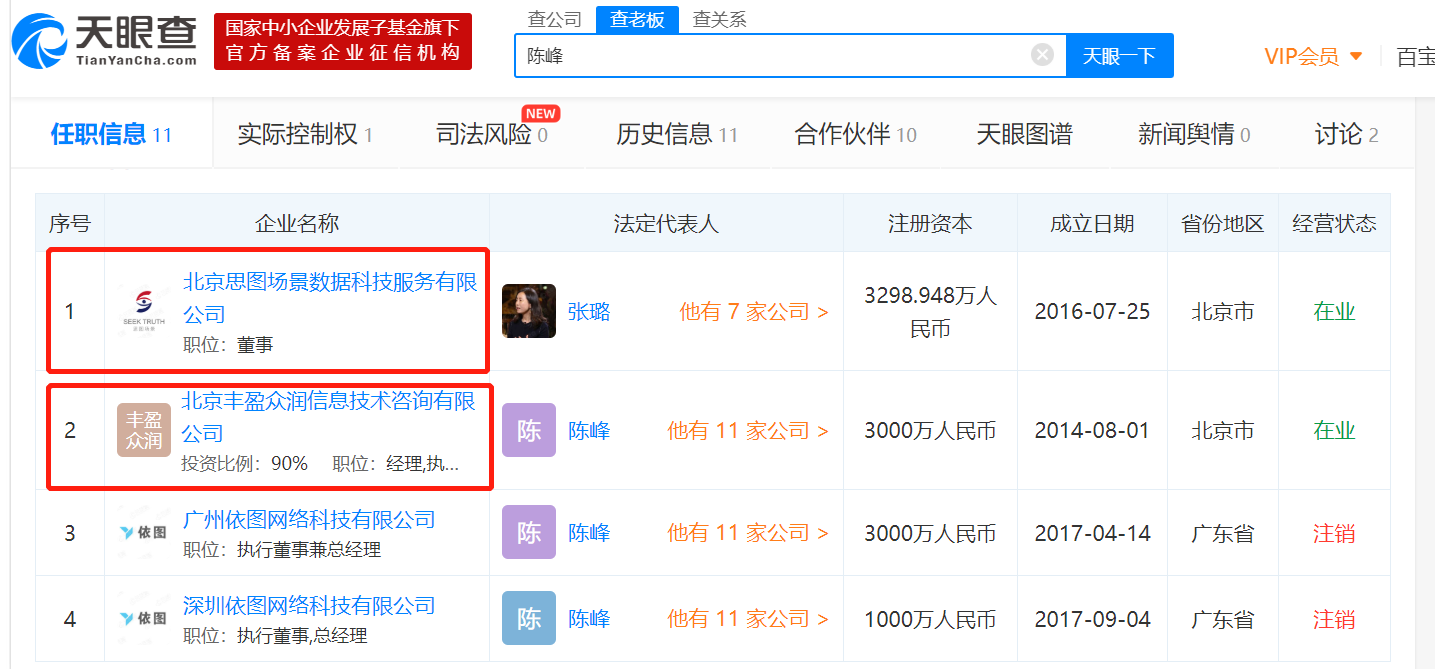Click the TianYanCha logo
This screenshot has height=669, width=1435.
click(104, 40)
